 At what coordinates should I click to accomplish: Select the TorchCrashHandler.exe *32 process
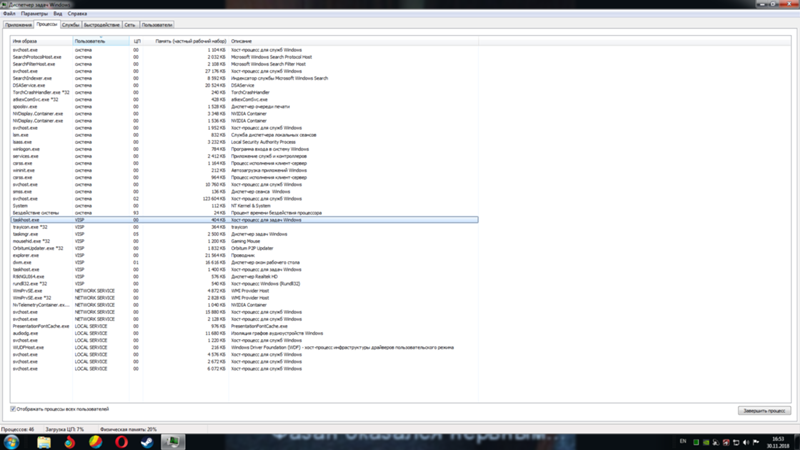(x=244, y=93)
